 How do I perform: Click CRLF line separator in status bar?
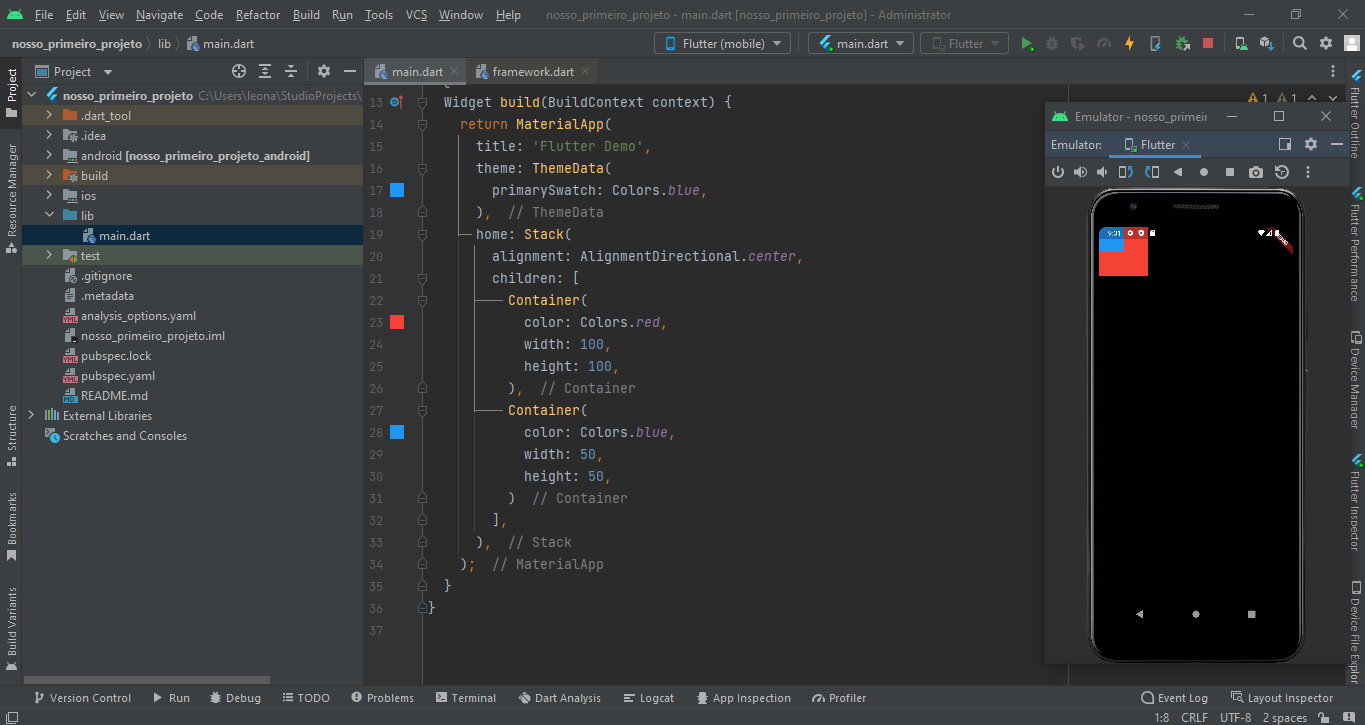(1194, 717)
